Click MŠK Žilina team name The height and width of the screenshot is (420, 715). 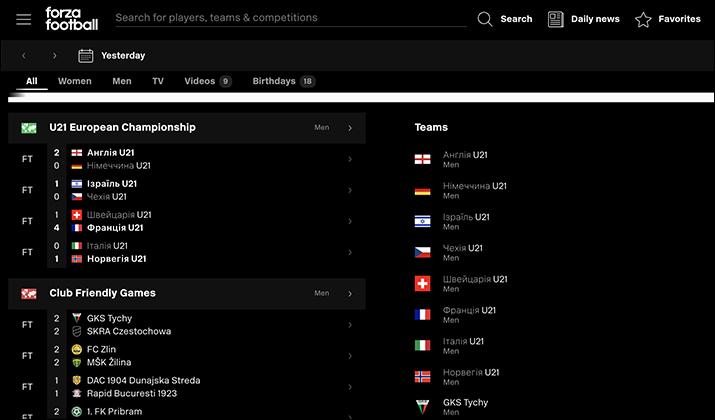tap(109, 362)
